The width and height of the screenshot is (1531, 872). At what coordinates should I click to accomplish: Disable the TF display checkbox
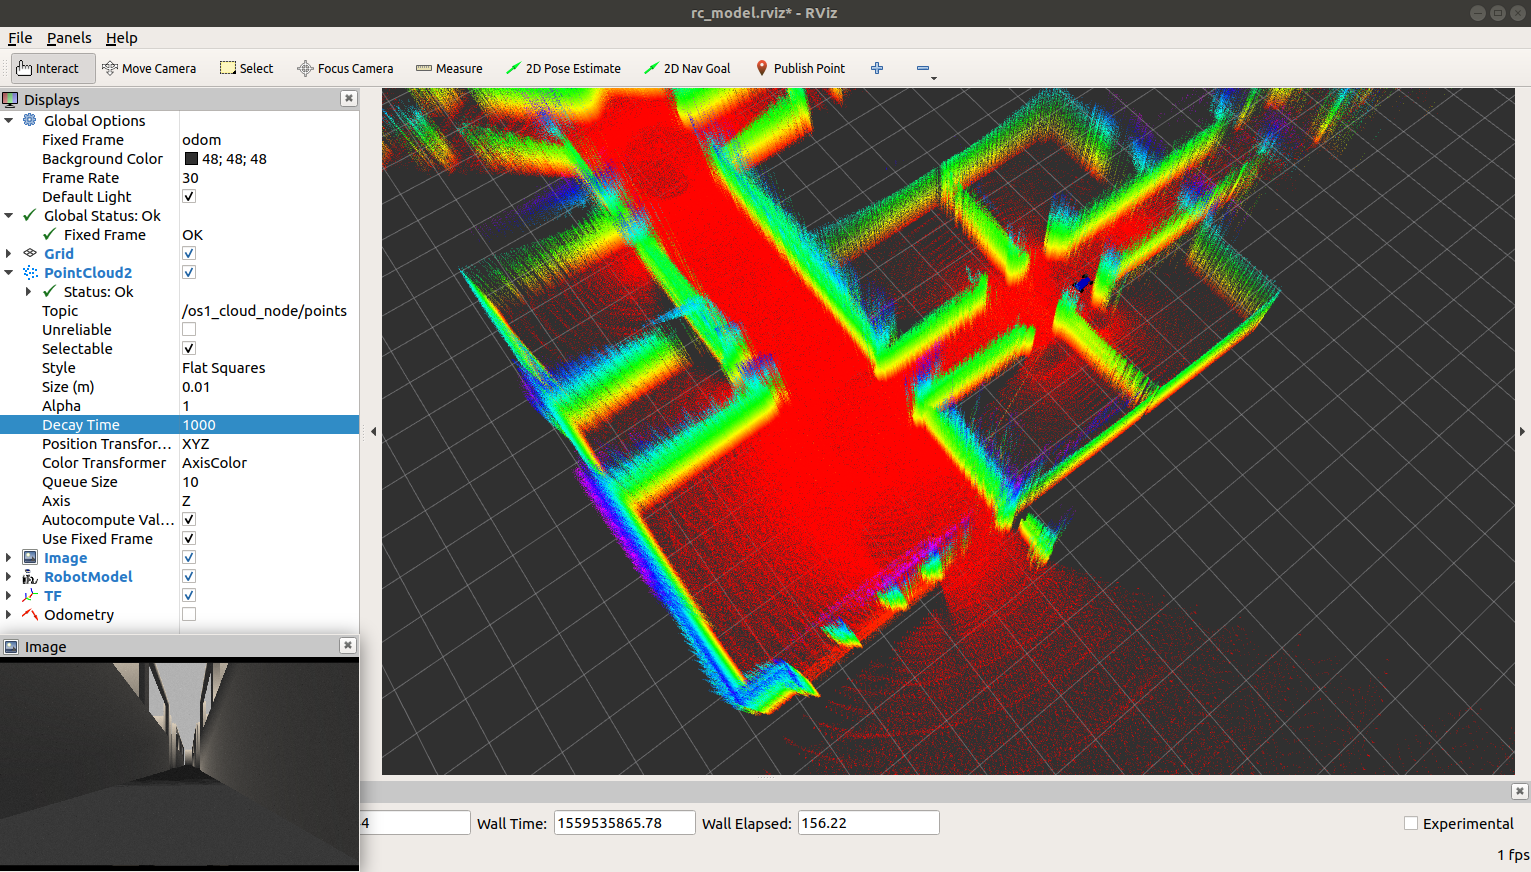pyautogui.click(x=189, y=595)
